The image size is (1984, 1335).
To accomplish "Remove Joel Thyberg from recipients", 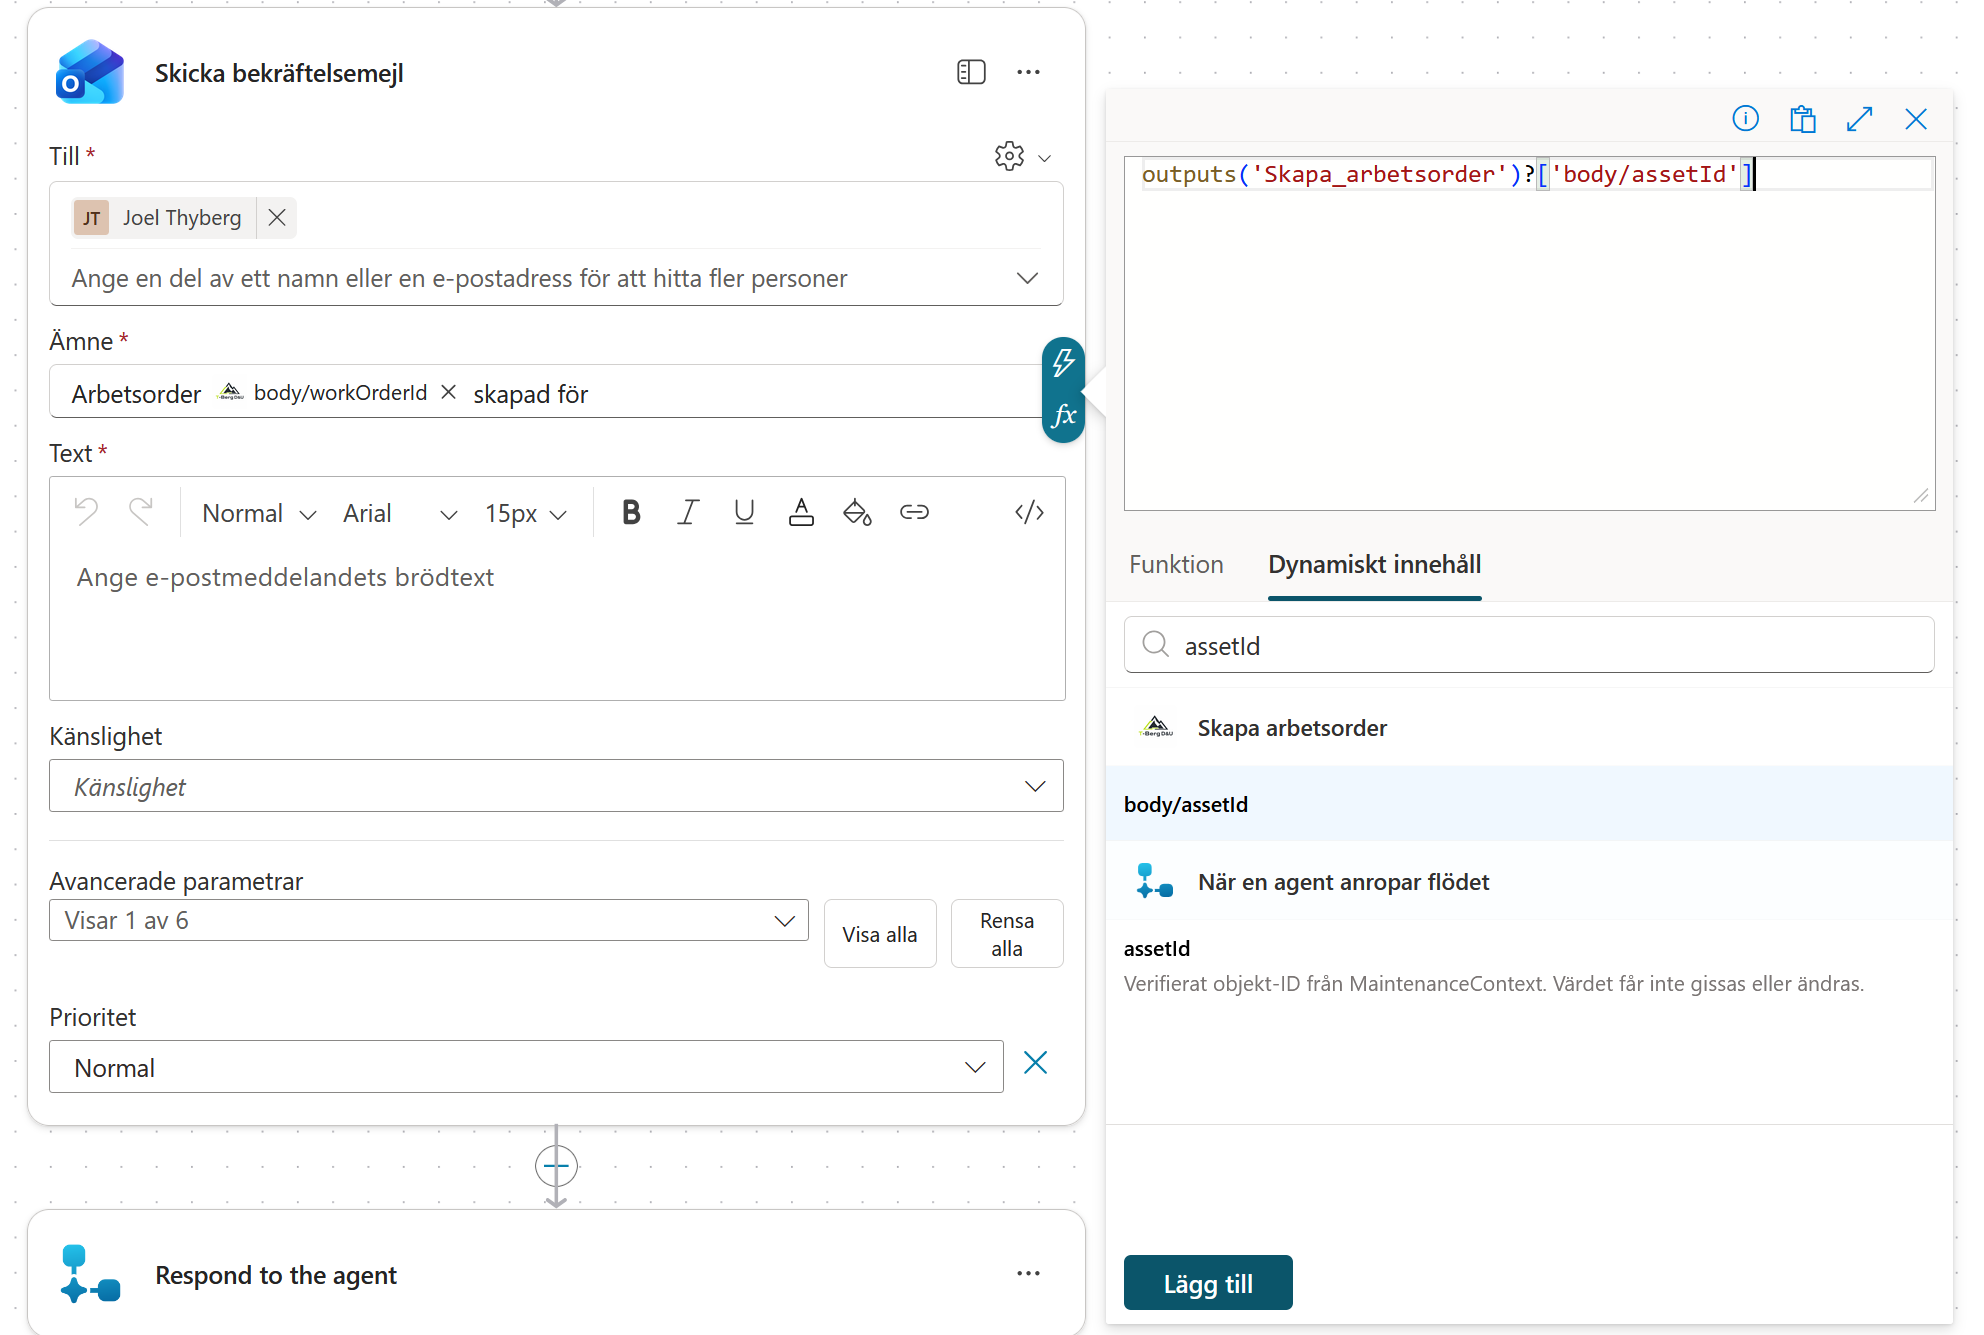I will [x=277, y=217].
